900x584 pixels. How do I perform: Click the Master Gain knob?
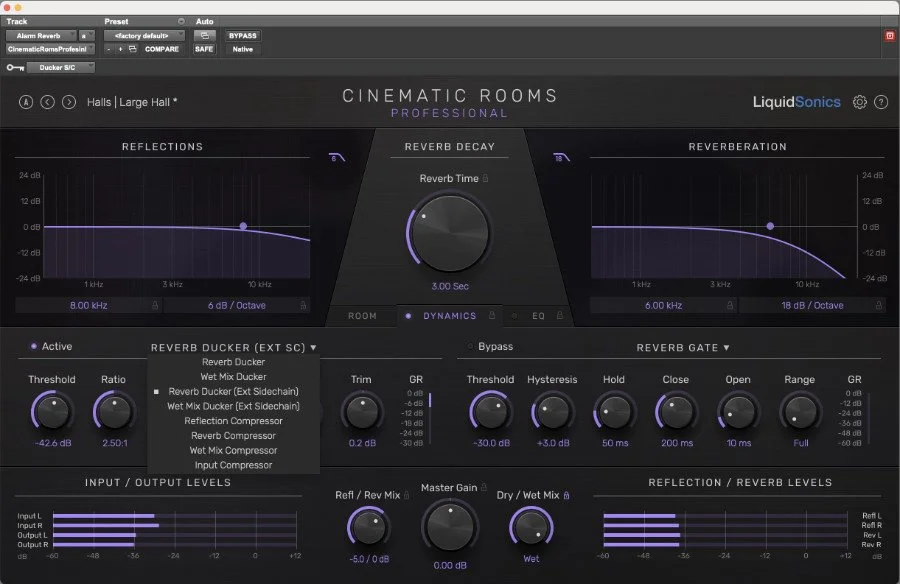point(450,526)
